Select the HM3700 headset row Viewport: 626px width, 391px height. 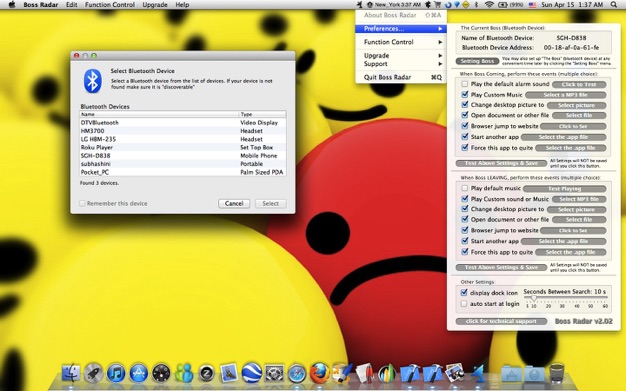pos(183,131)
